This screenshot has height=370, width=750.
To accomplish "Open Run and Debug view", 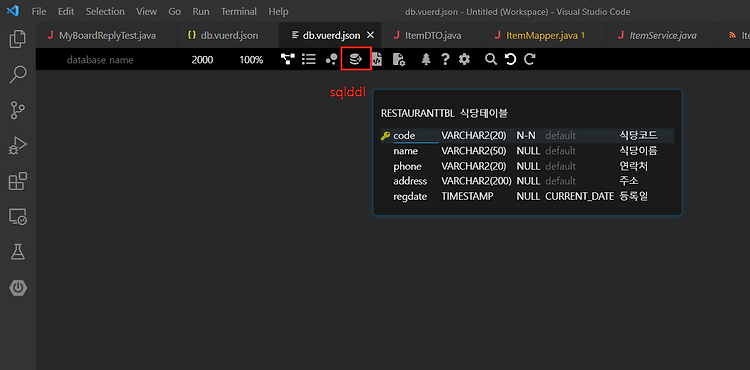I will (x=18, y=146).
